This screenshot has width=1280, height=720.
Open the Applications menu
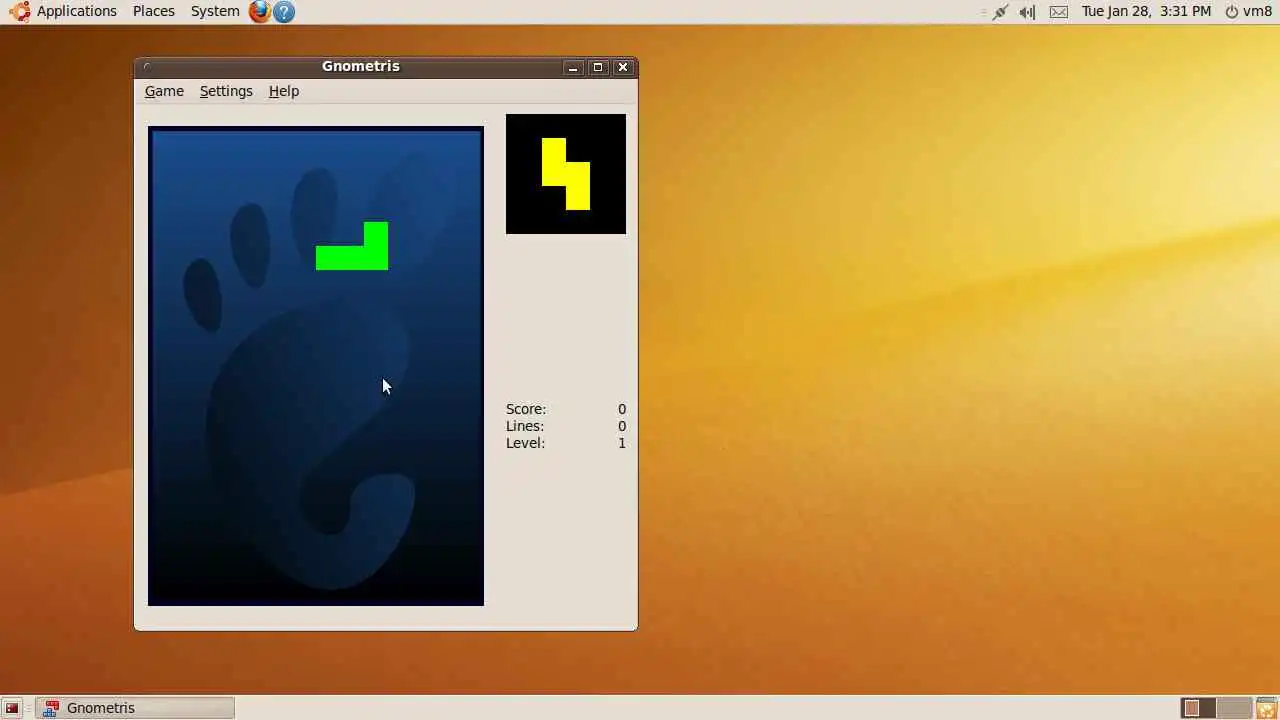(x=77, y=11)
